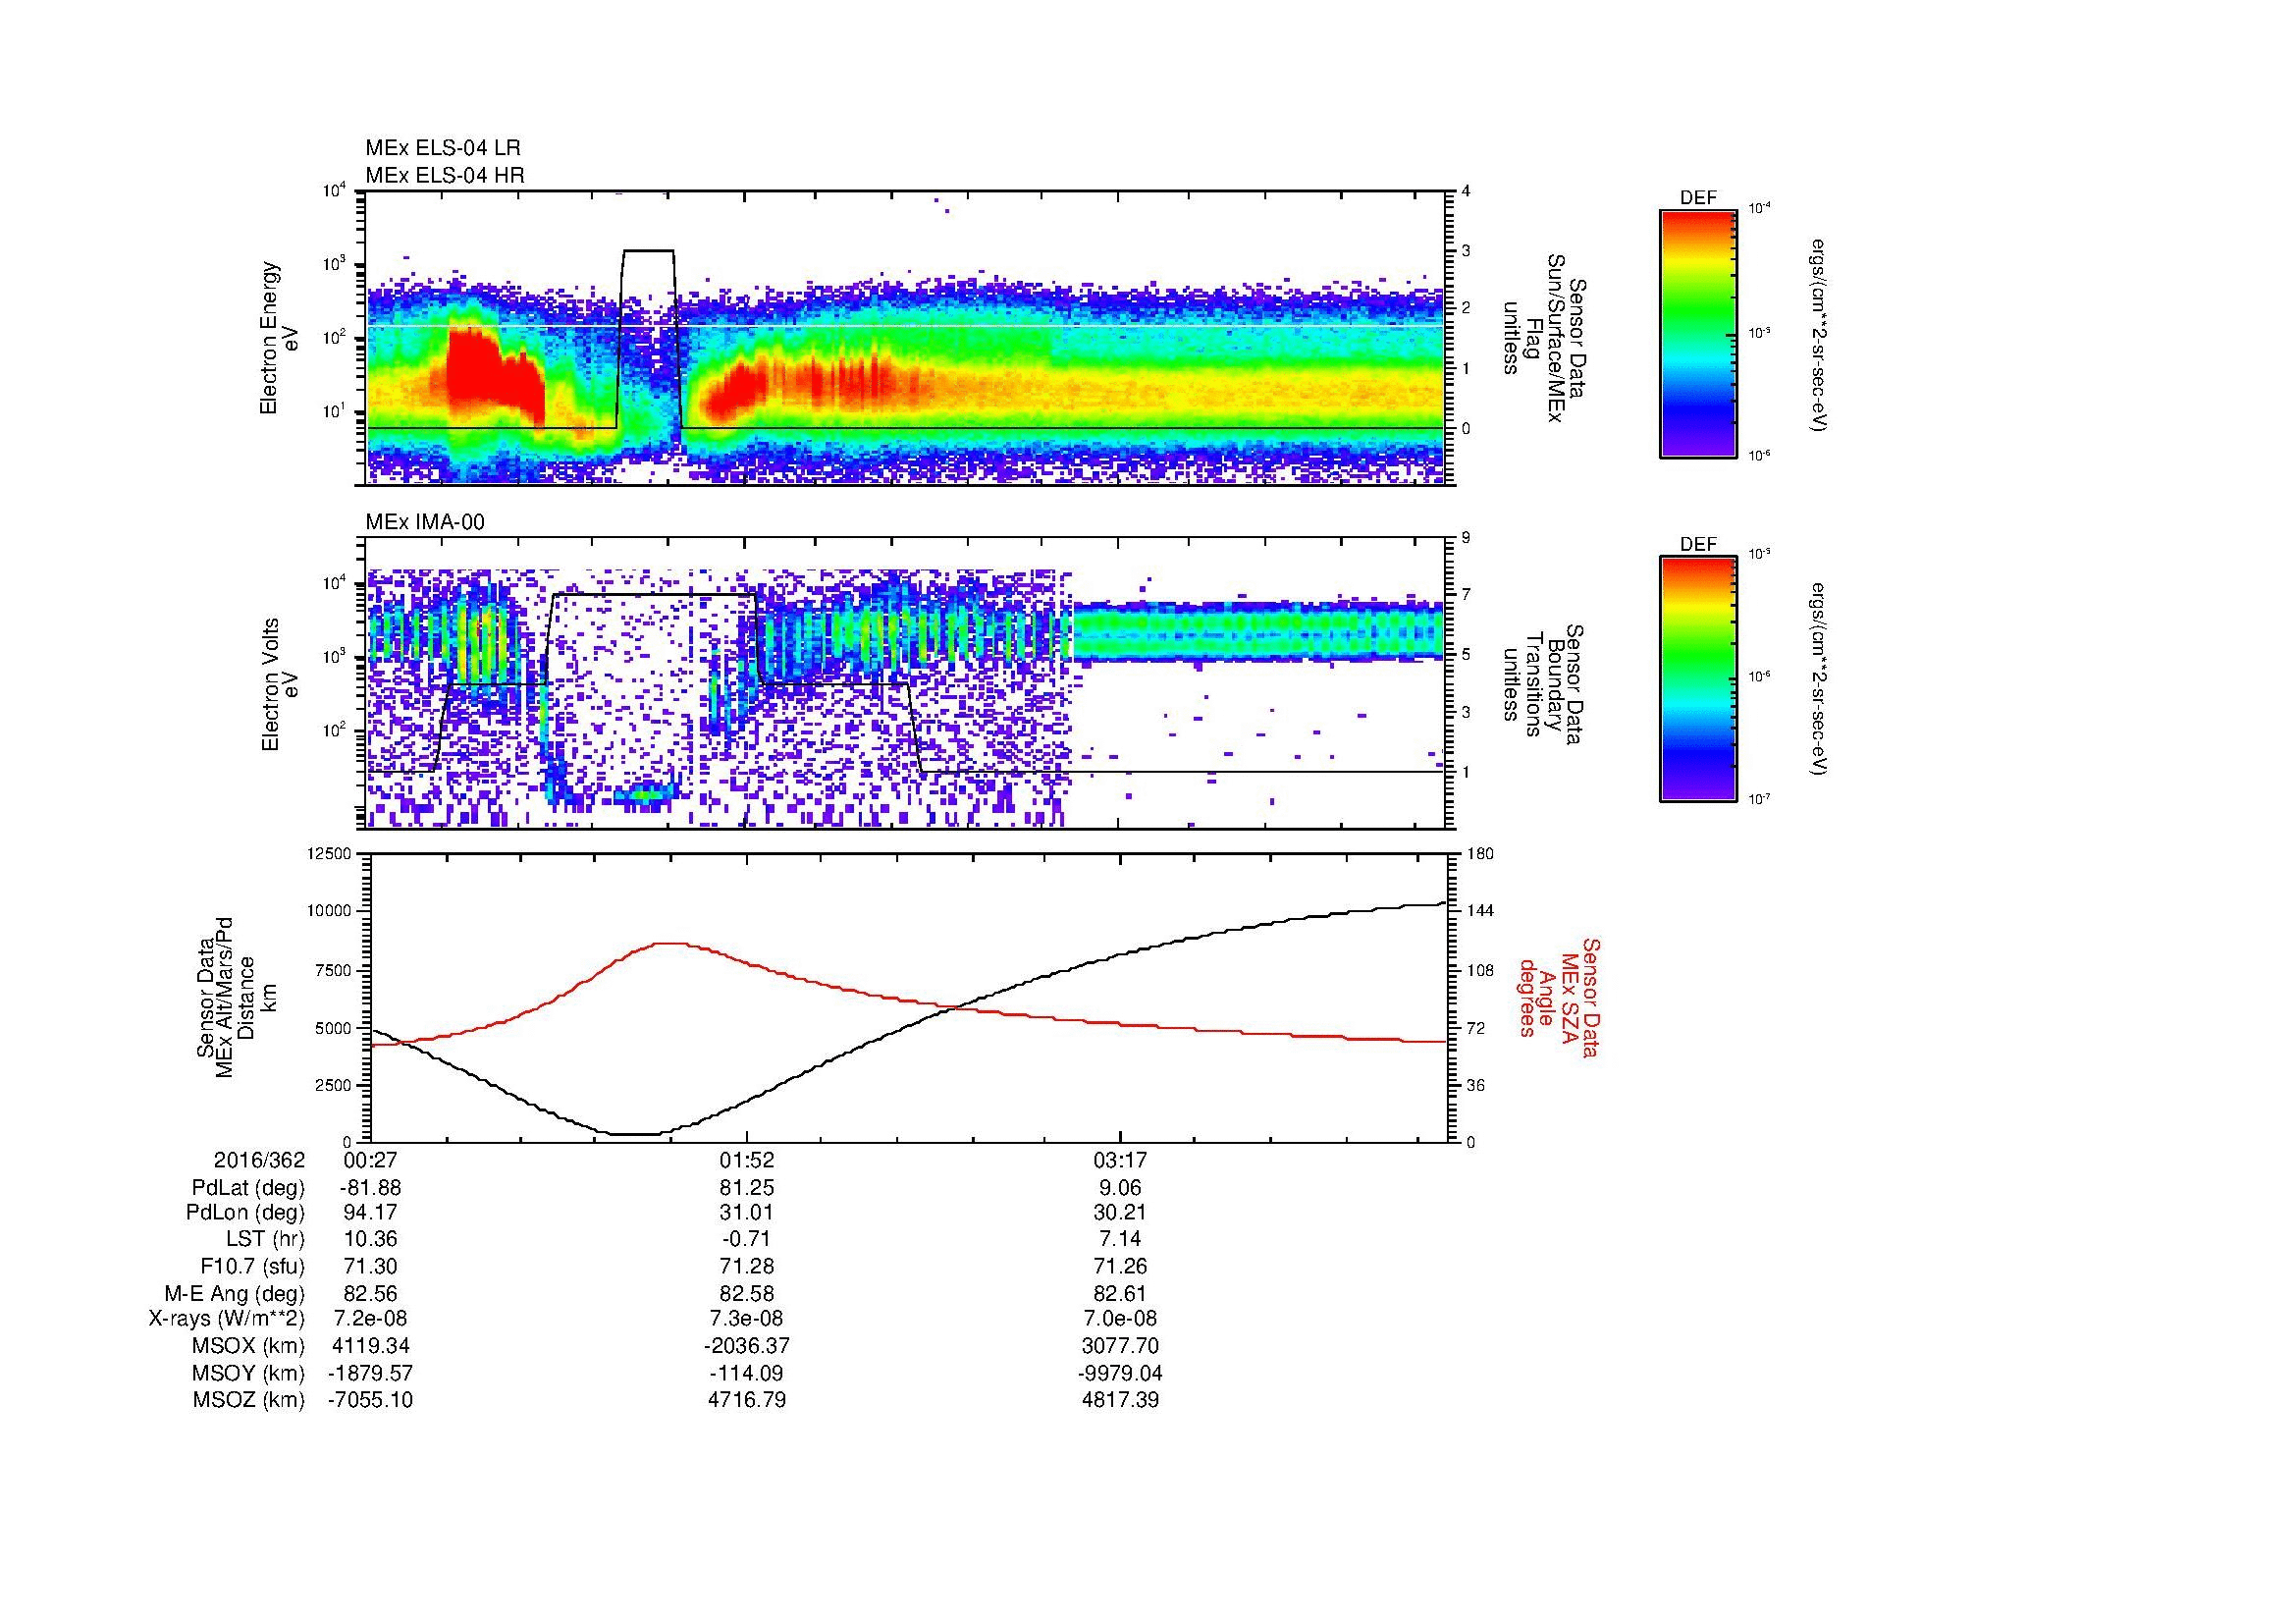
Task: Click the 180 SZA axis tick
Action: 1482,854
